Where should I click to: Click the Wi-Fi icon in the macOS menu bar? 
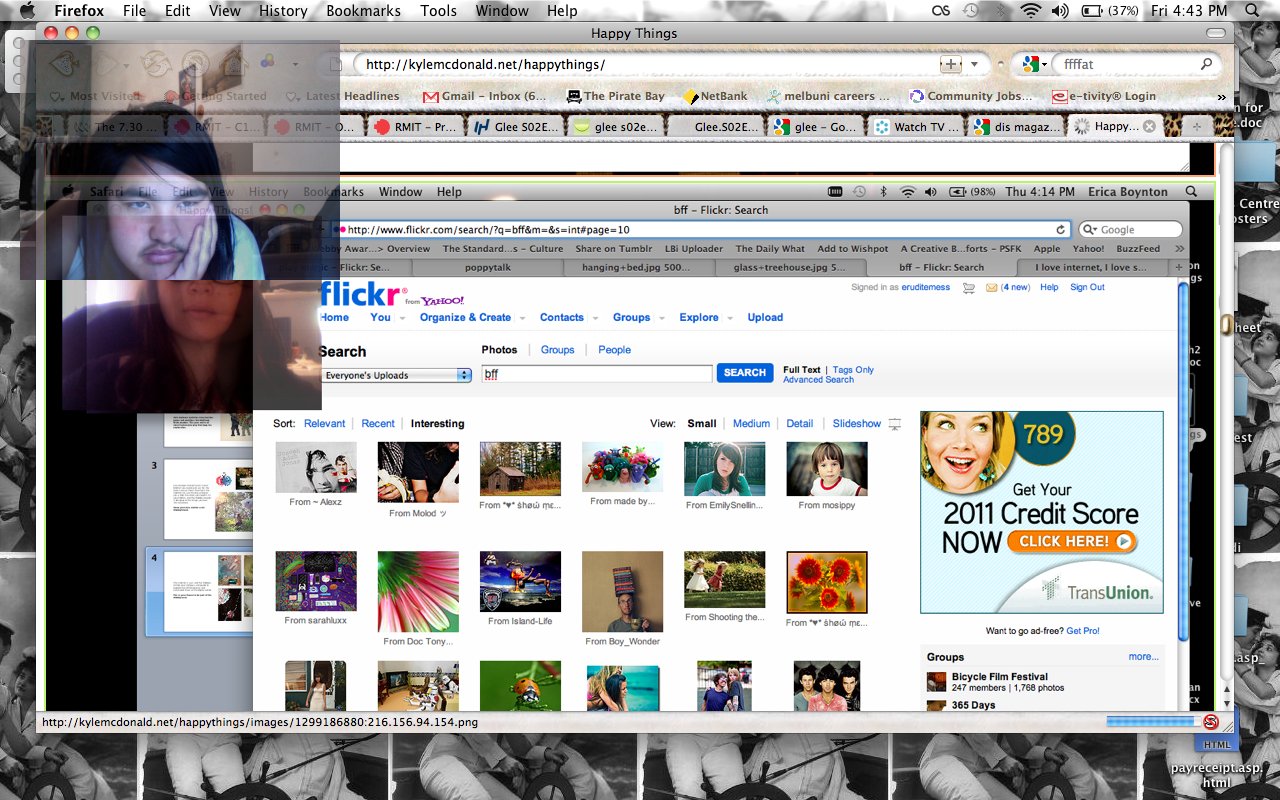1030,11
